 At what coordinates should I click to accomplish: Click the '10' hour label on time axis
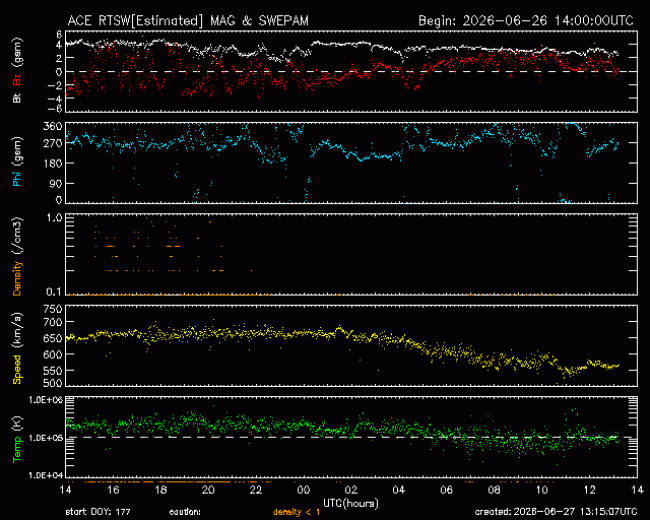point(542,490)
